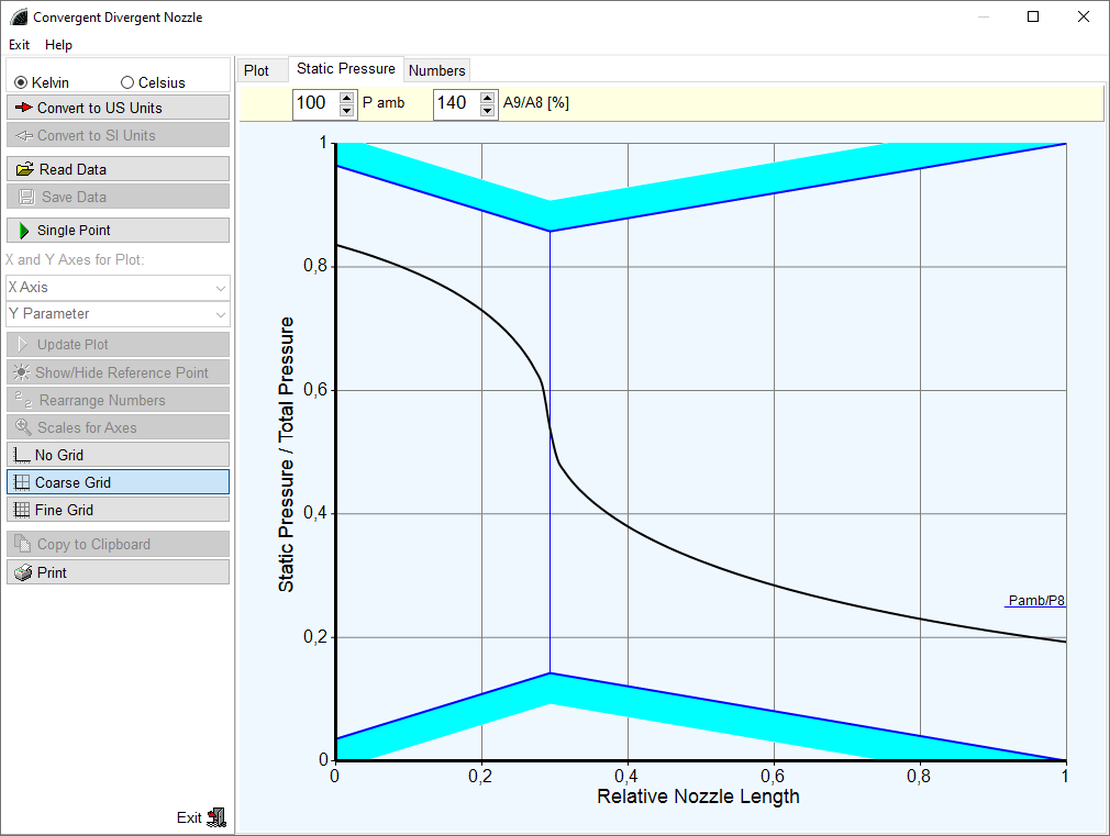Click the P amb input field
This screenshot has height=836, width=1110.
(x=314, y=103)
